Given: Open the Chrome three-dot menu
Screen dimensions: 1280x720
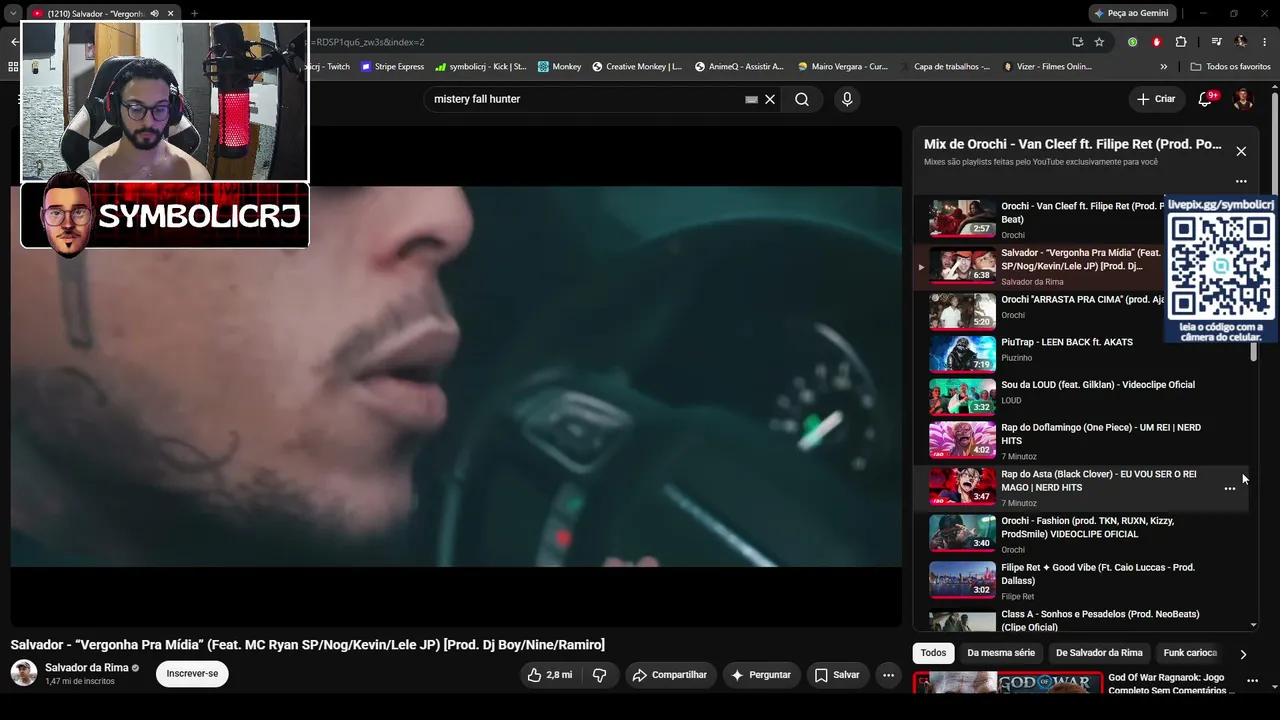Looking at the screenshot, I should (x=1265, y=42).
